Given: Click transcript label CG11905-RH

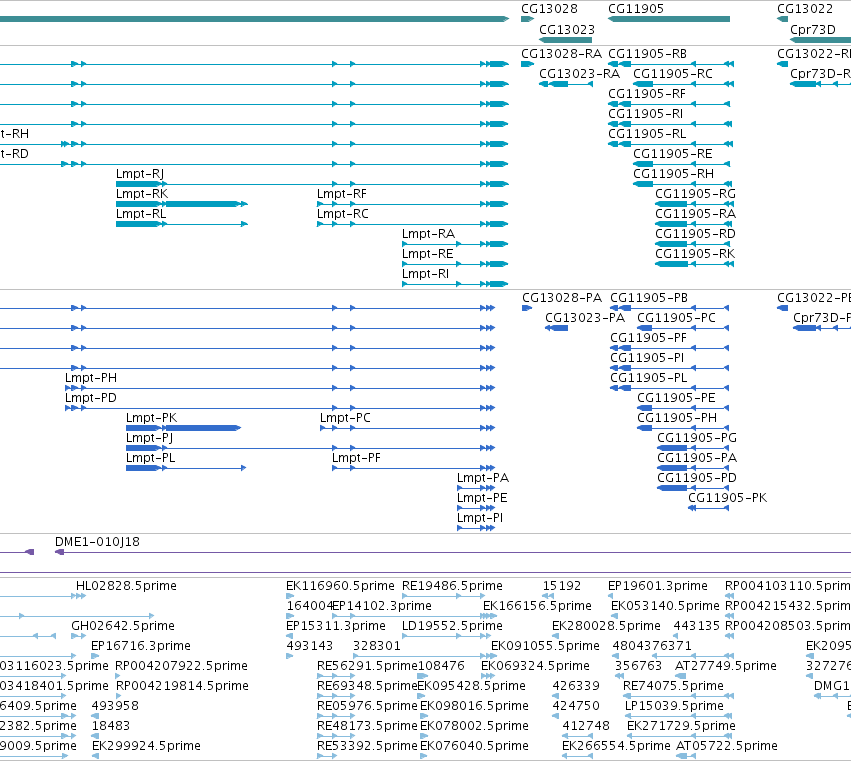Looking at the screenshot, I should [673, 174].
